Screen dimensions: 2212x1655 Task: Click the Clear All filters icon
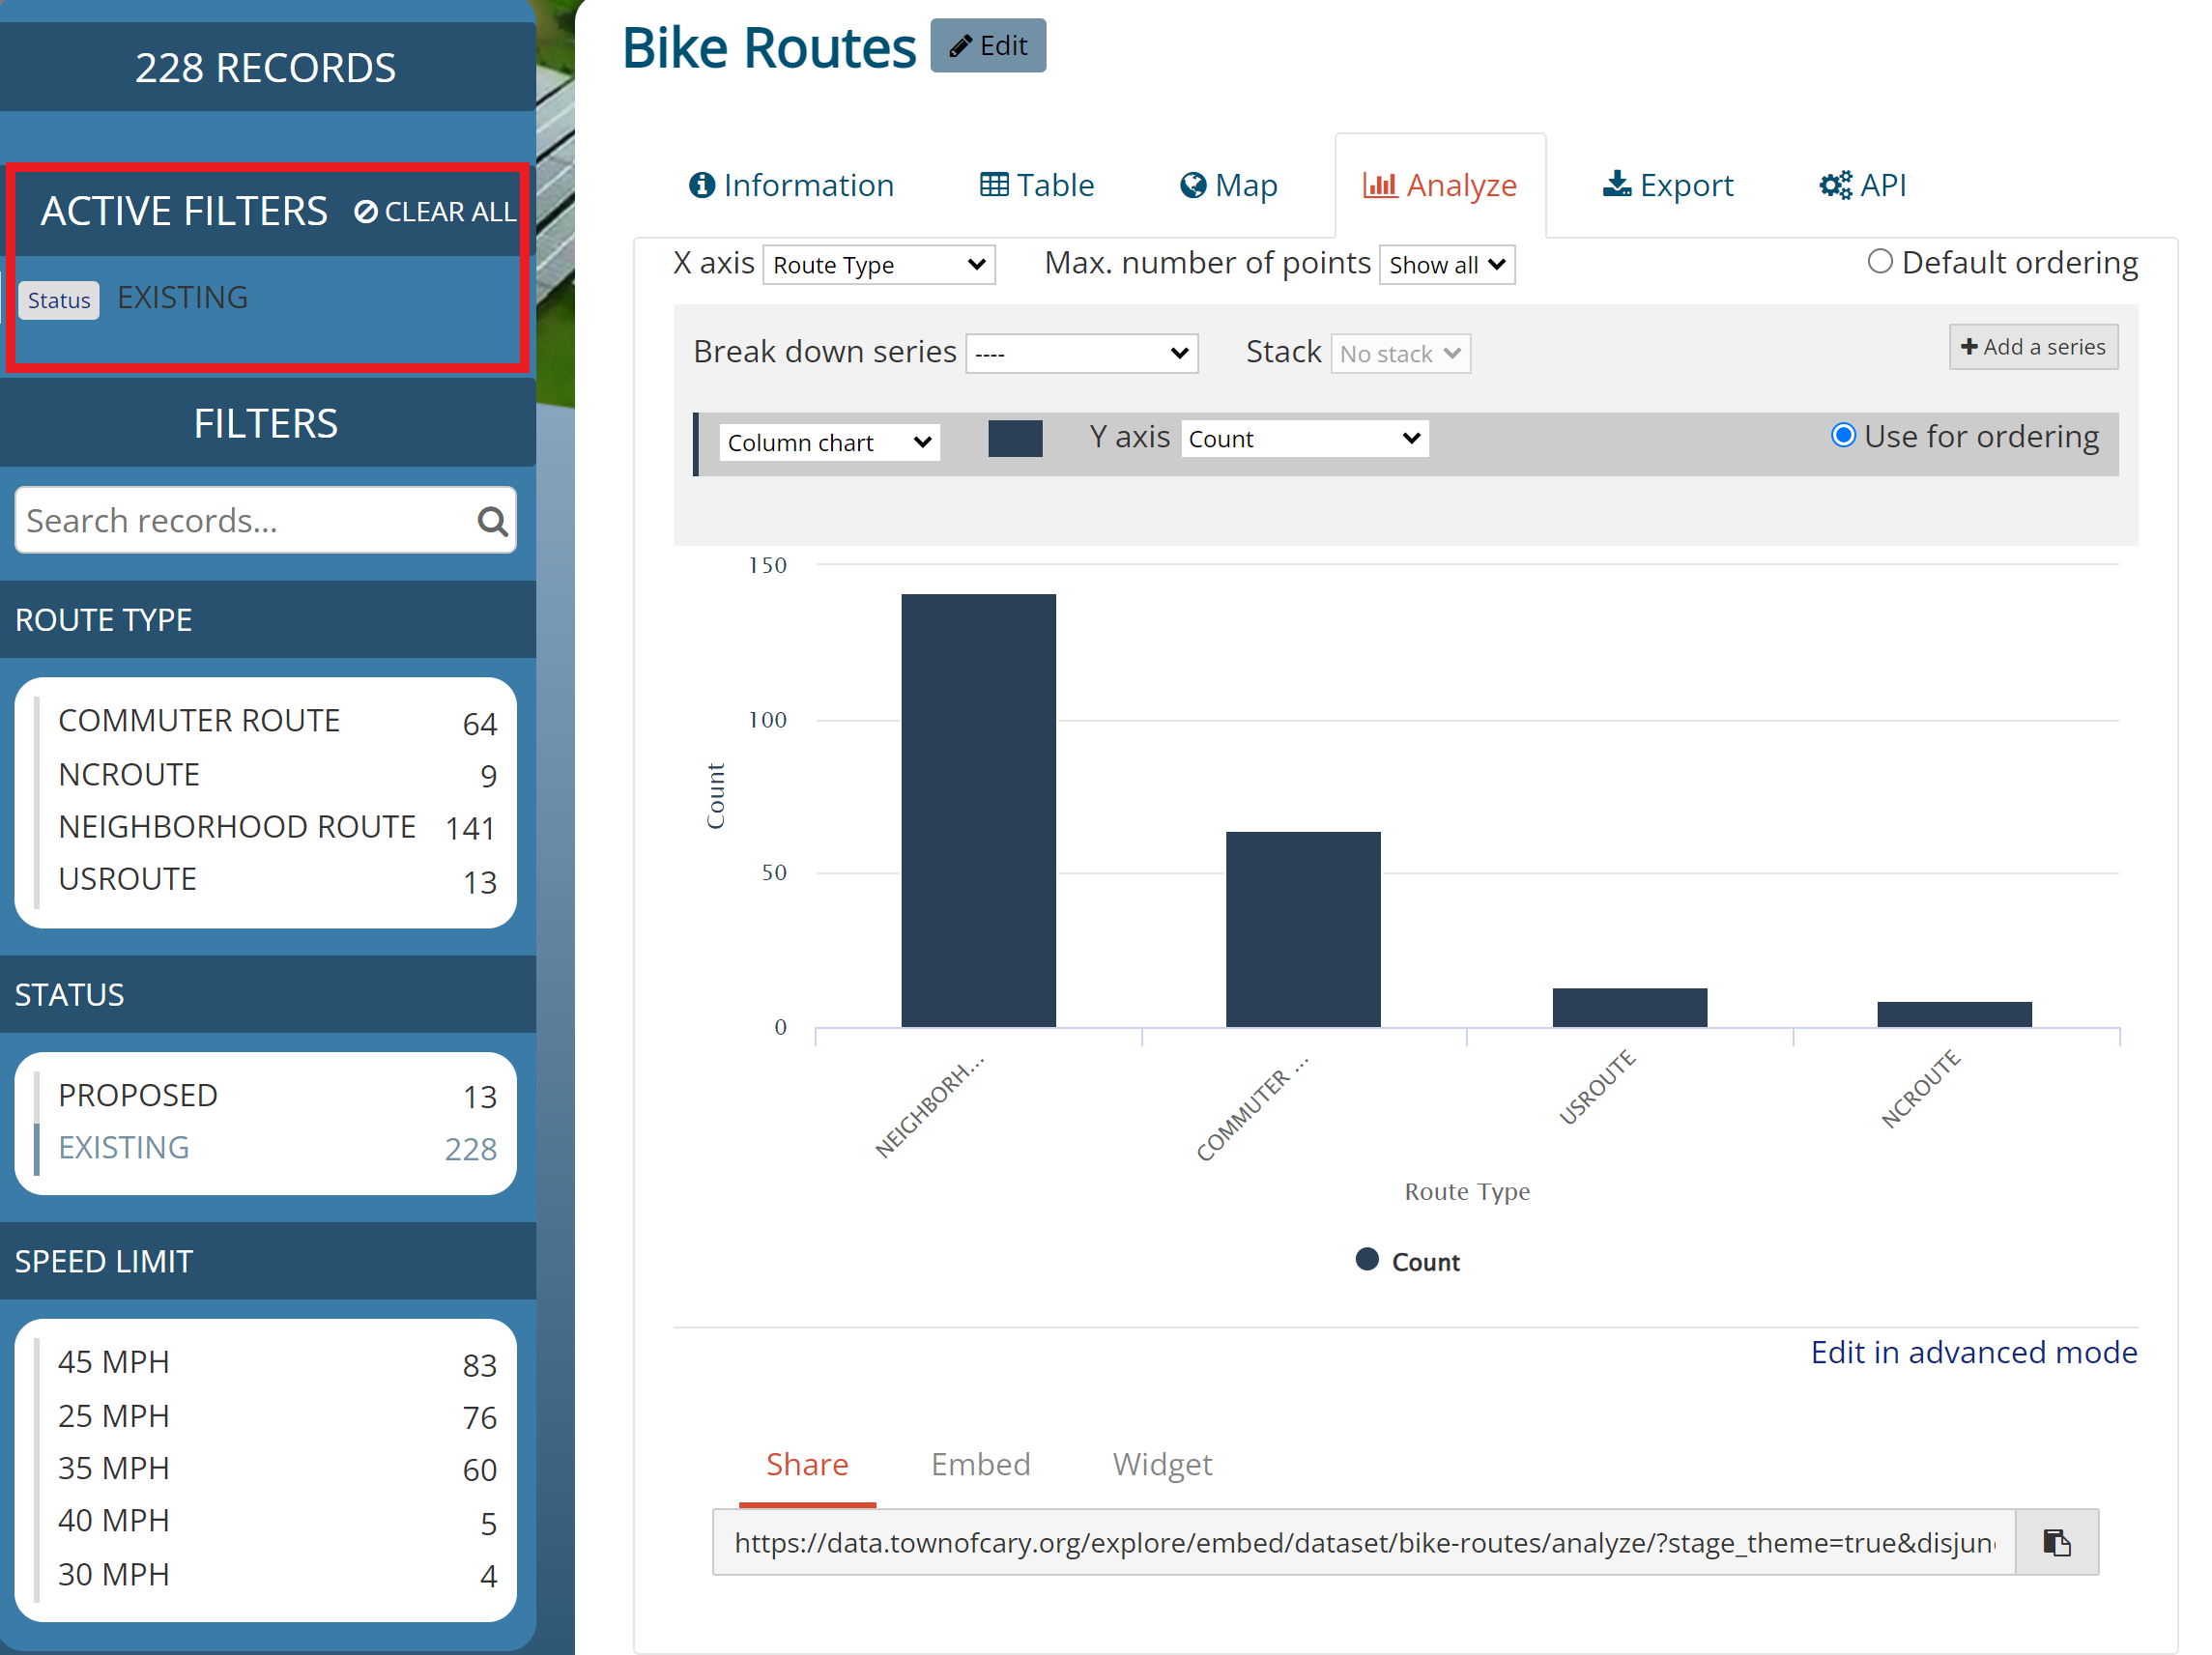366,212
